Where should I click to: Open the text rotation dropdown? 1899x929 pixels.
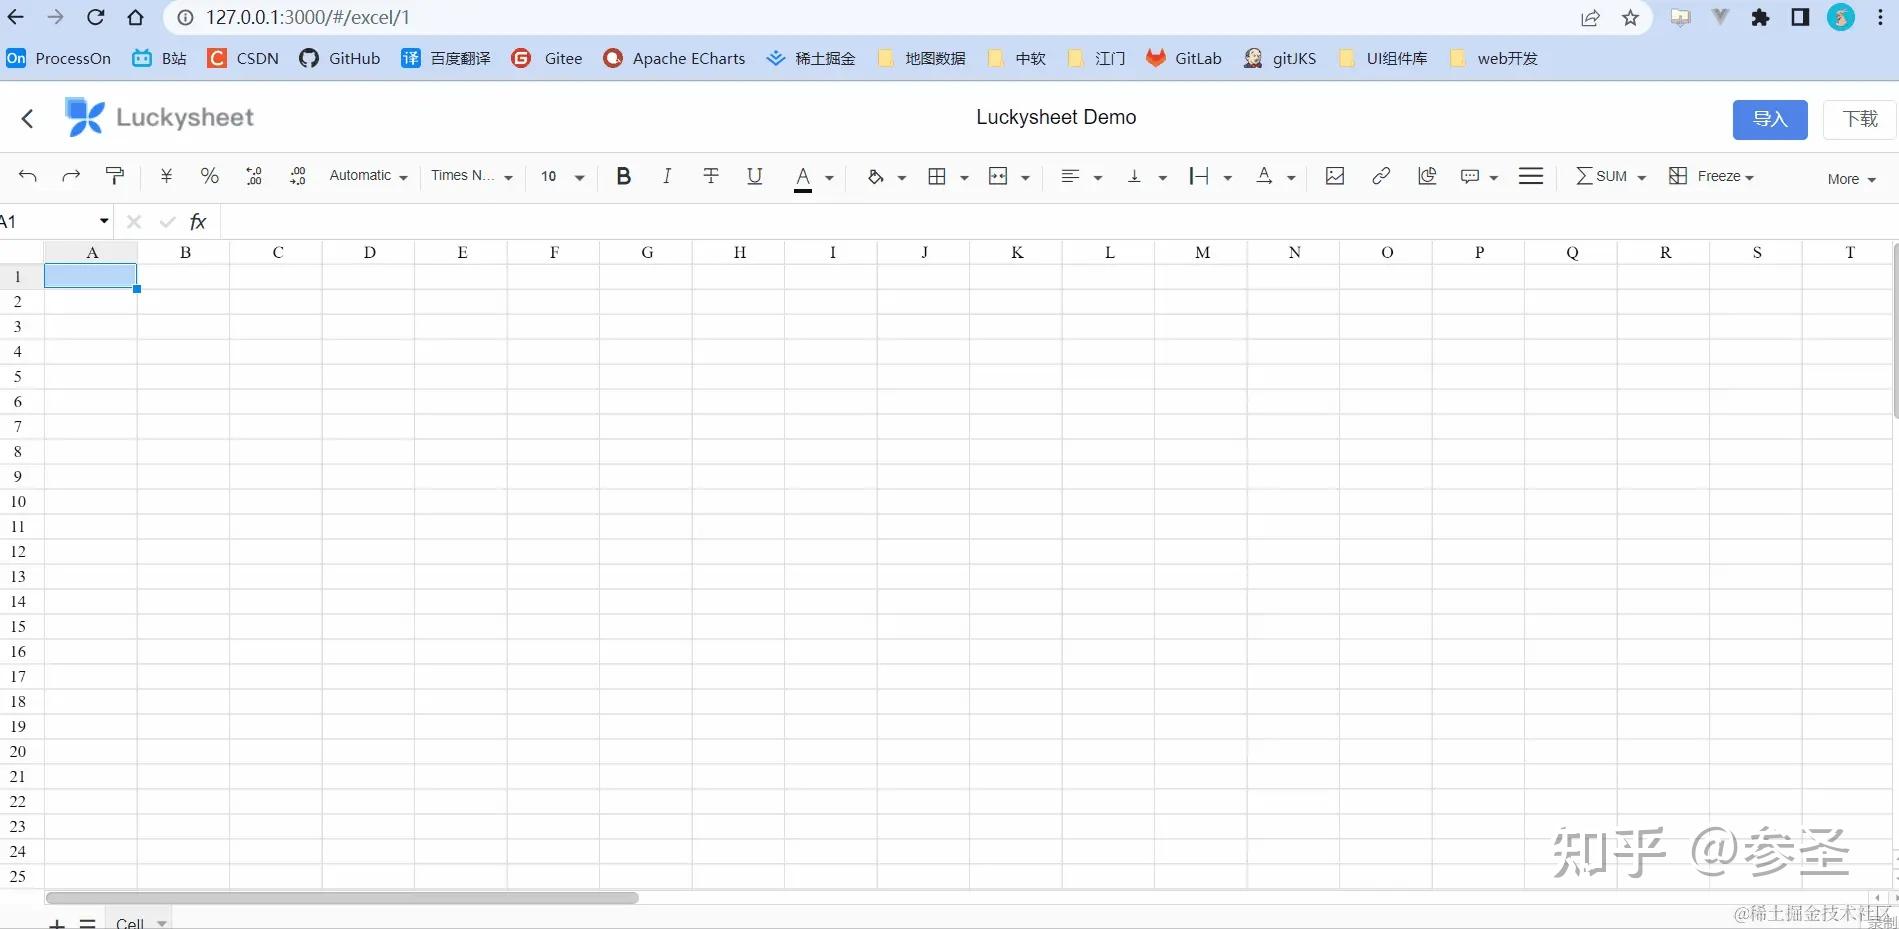(x=1291, y=178)
